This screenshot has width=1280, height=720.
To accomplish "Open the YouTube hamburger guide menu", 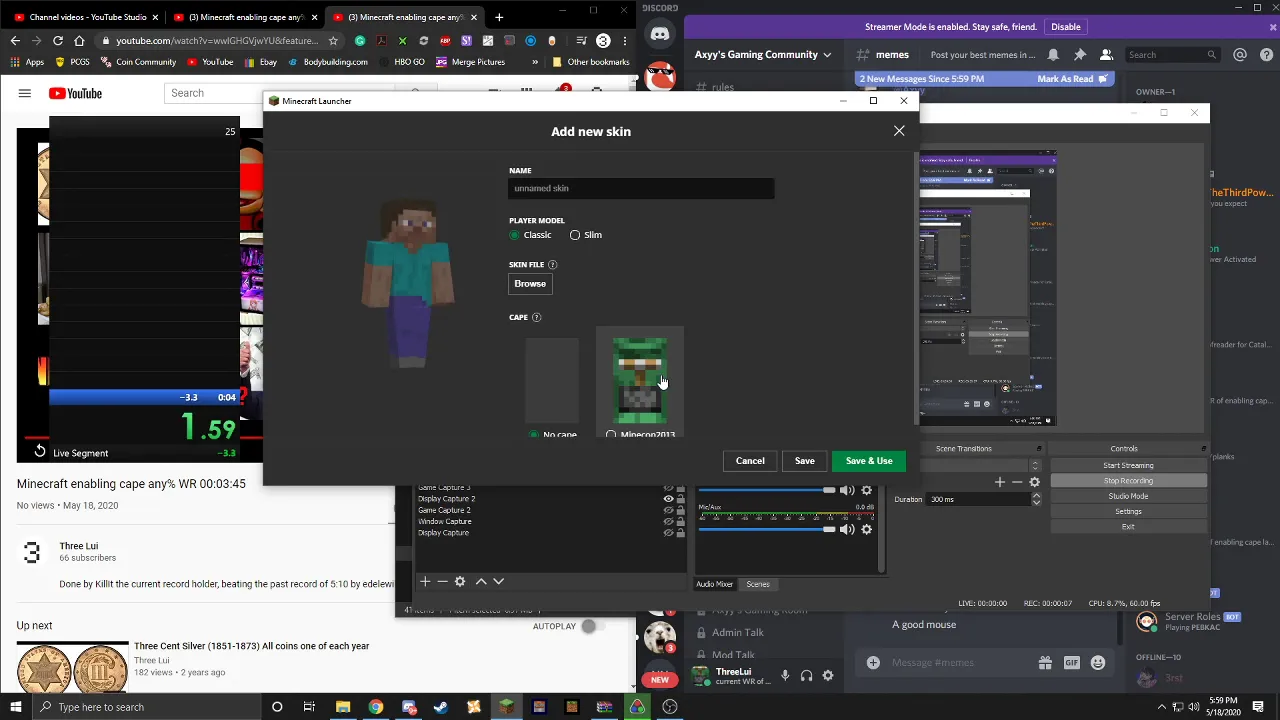I will click(24, 93).
